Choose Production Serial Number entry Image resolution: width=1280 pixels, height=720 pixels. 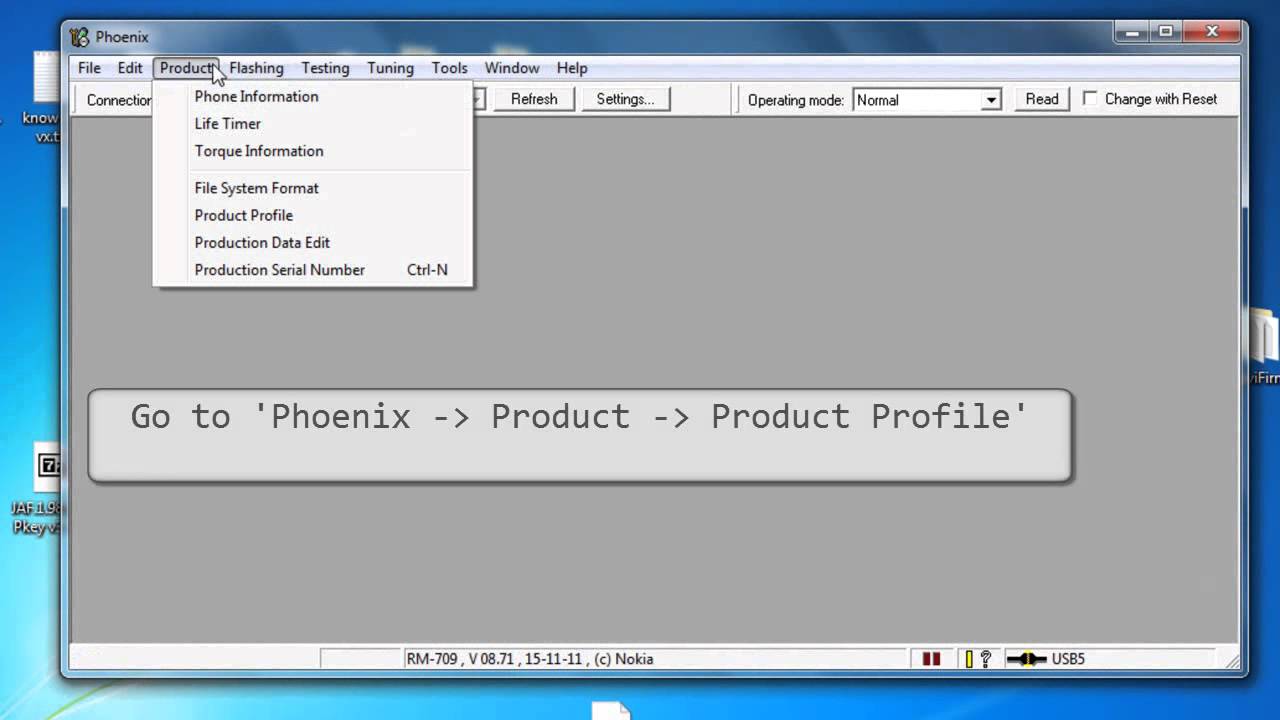(x=312, y=270)
